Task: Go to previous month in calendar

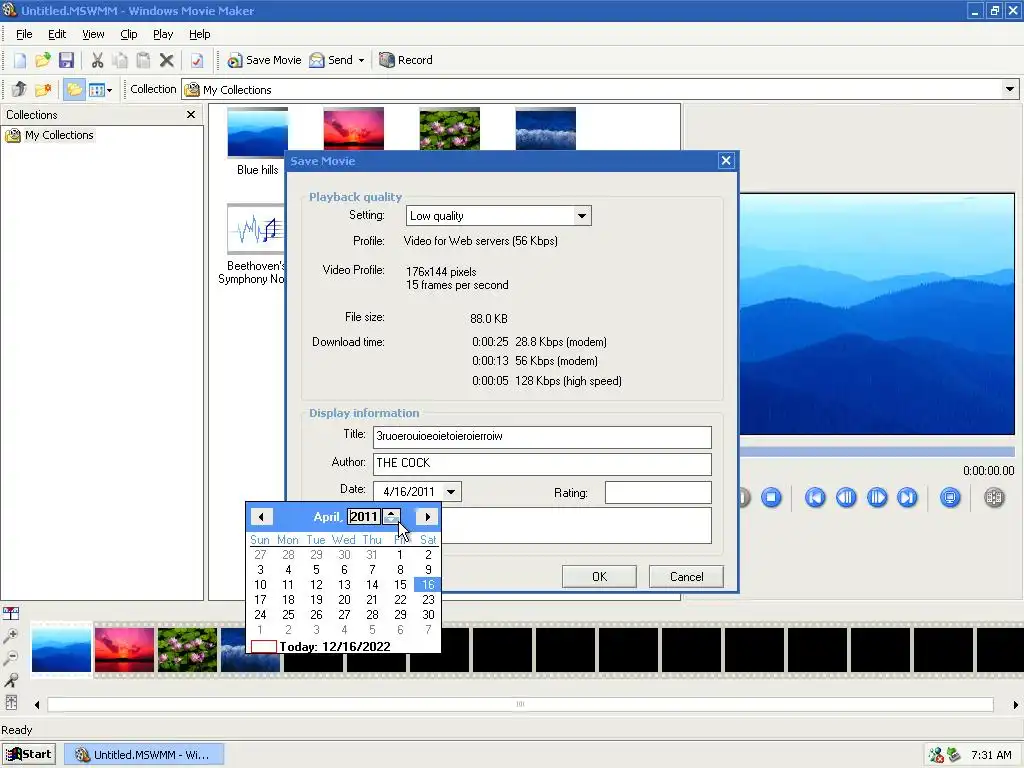Action: [x=261, y=517]
